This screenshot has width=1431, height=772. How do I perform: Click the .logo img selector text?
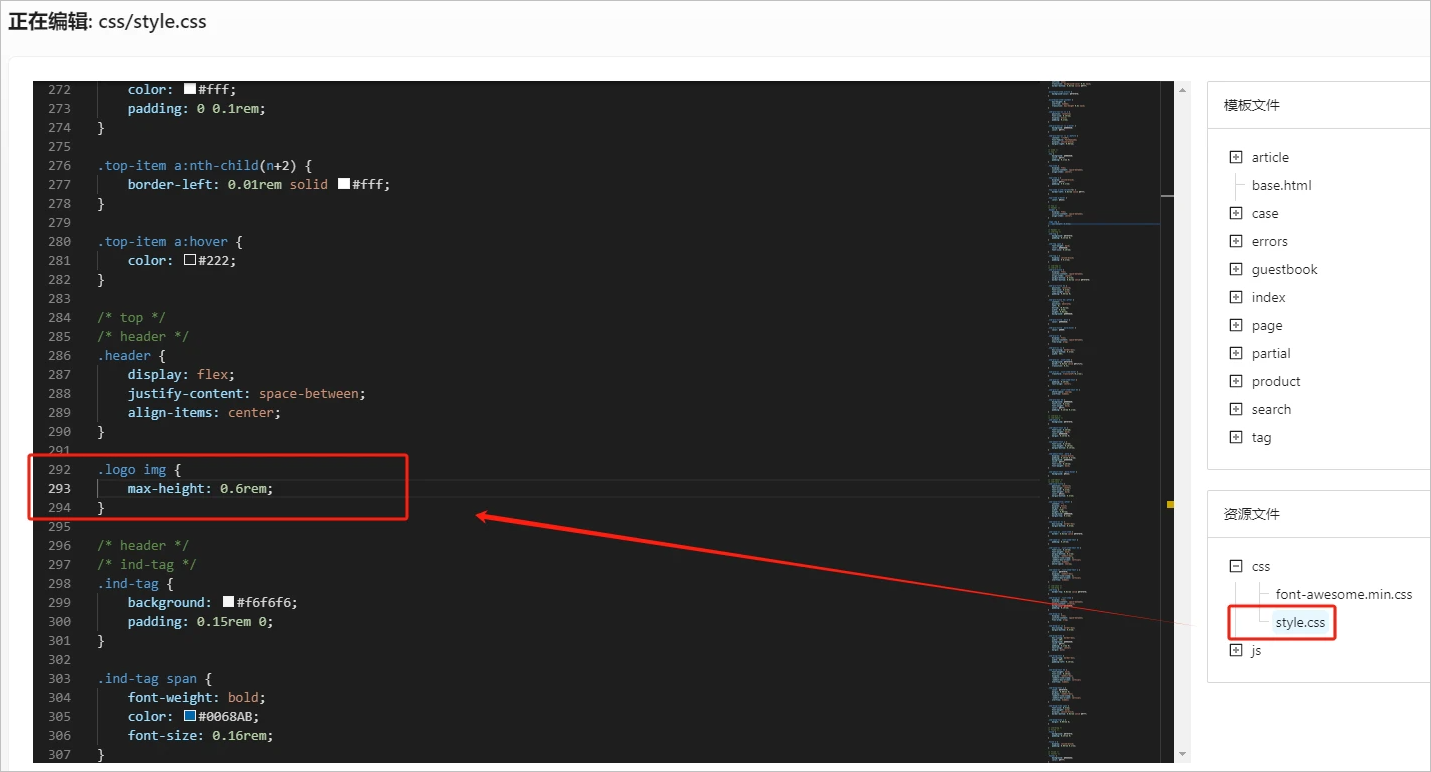click(x=131, y=469)
